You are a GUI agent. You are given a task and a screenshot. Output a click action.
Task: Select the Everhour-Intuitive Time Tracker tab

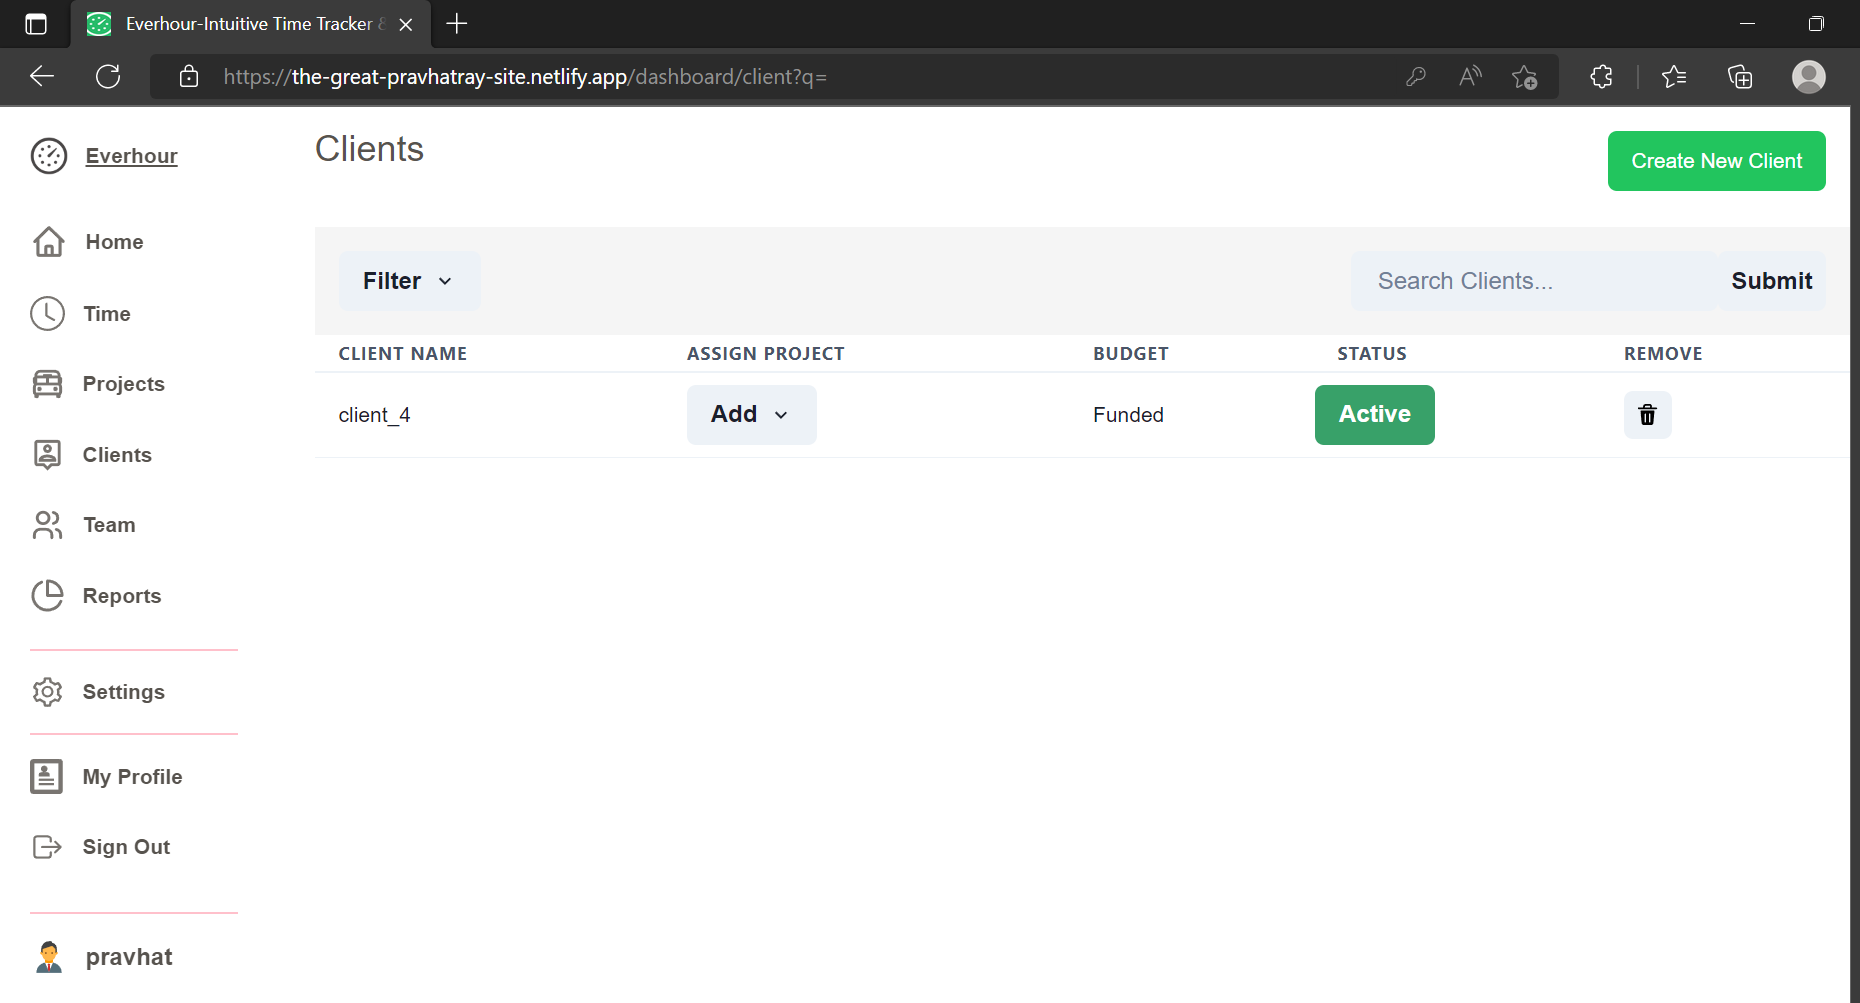click(x=250, y=24)
